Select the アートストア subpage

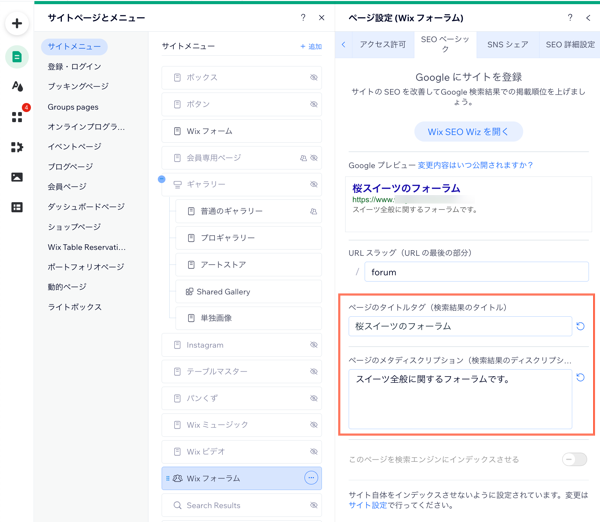[248, 265]
